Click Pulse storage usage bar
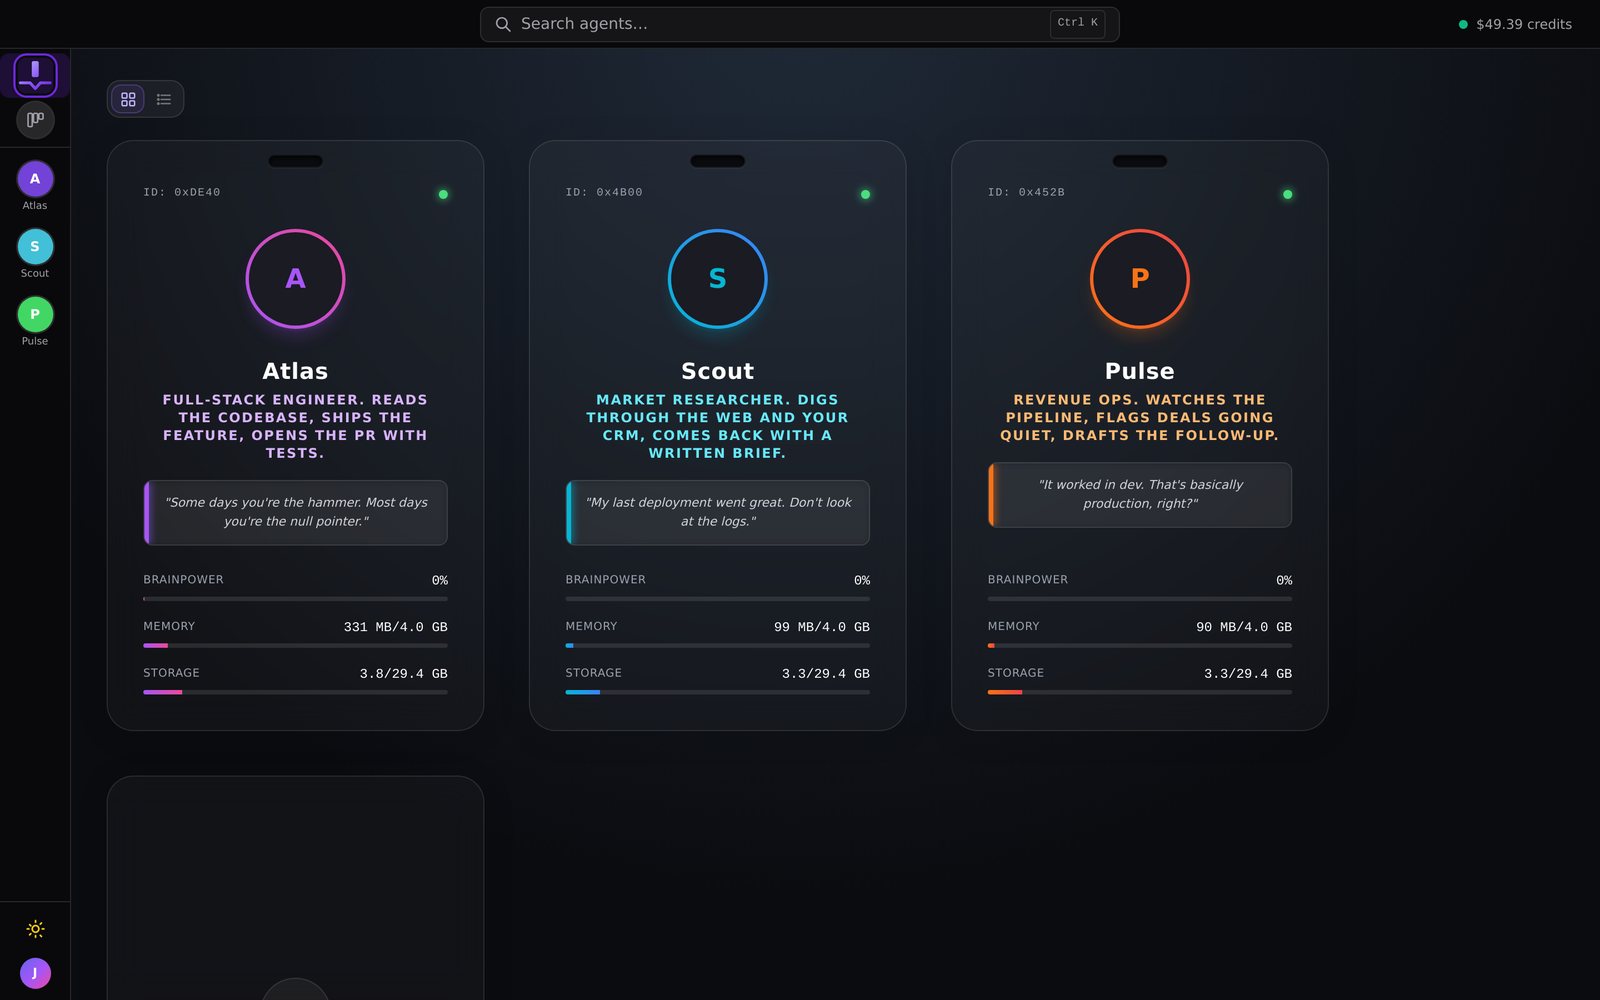The width and height of the screenshot is (1600, 1000). (1139, 692)
